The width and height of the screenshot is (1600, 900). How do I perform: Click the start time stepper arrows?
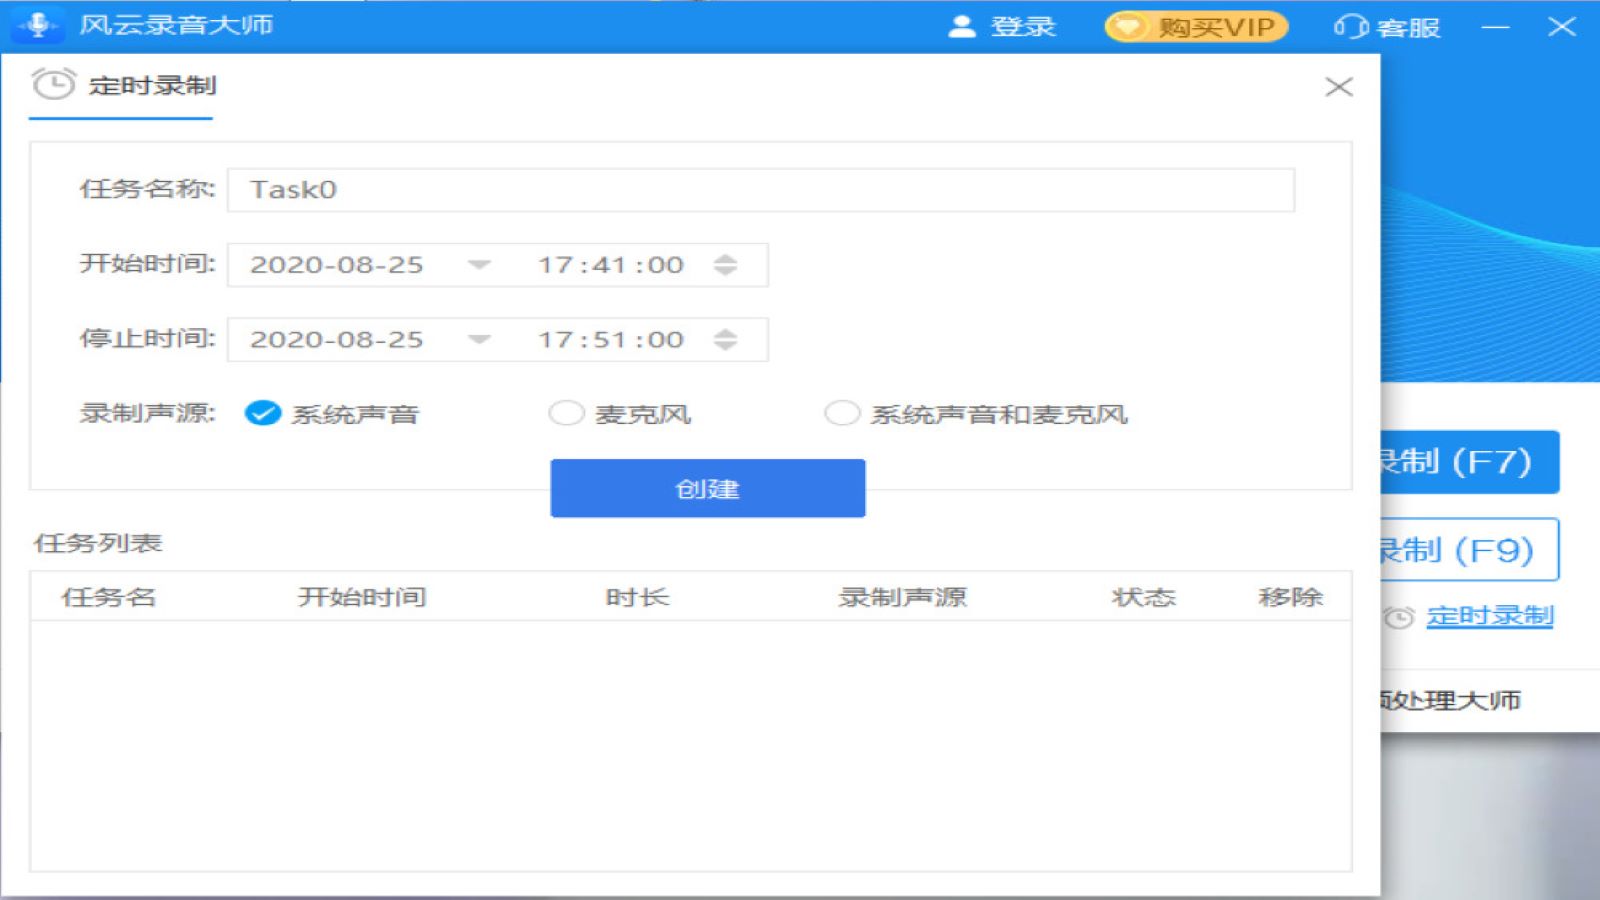click(726, 264)
